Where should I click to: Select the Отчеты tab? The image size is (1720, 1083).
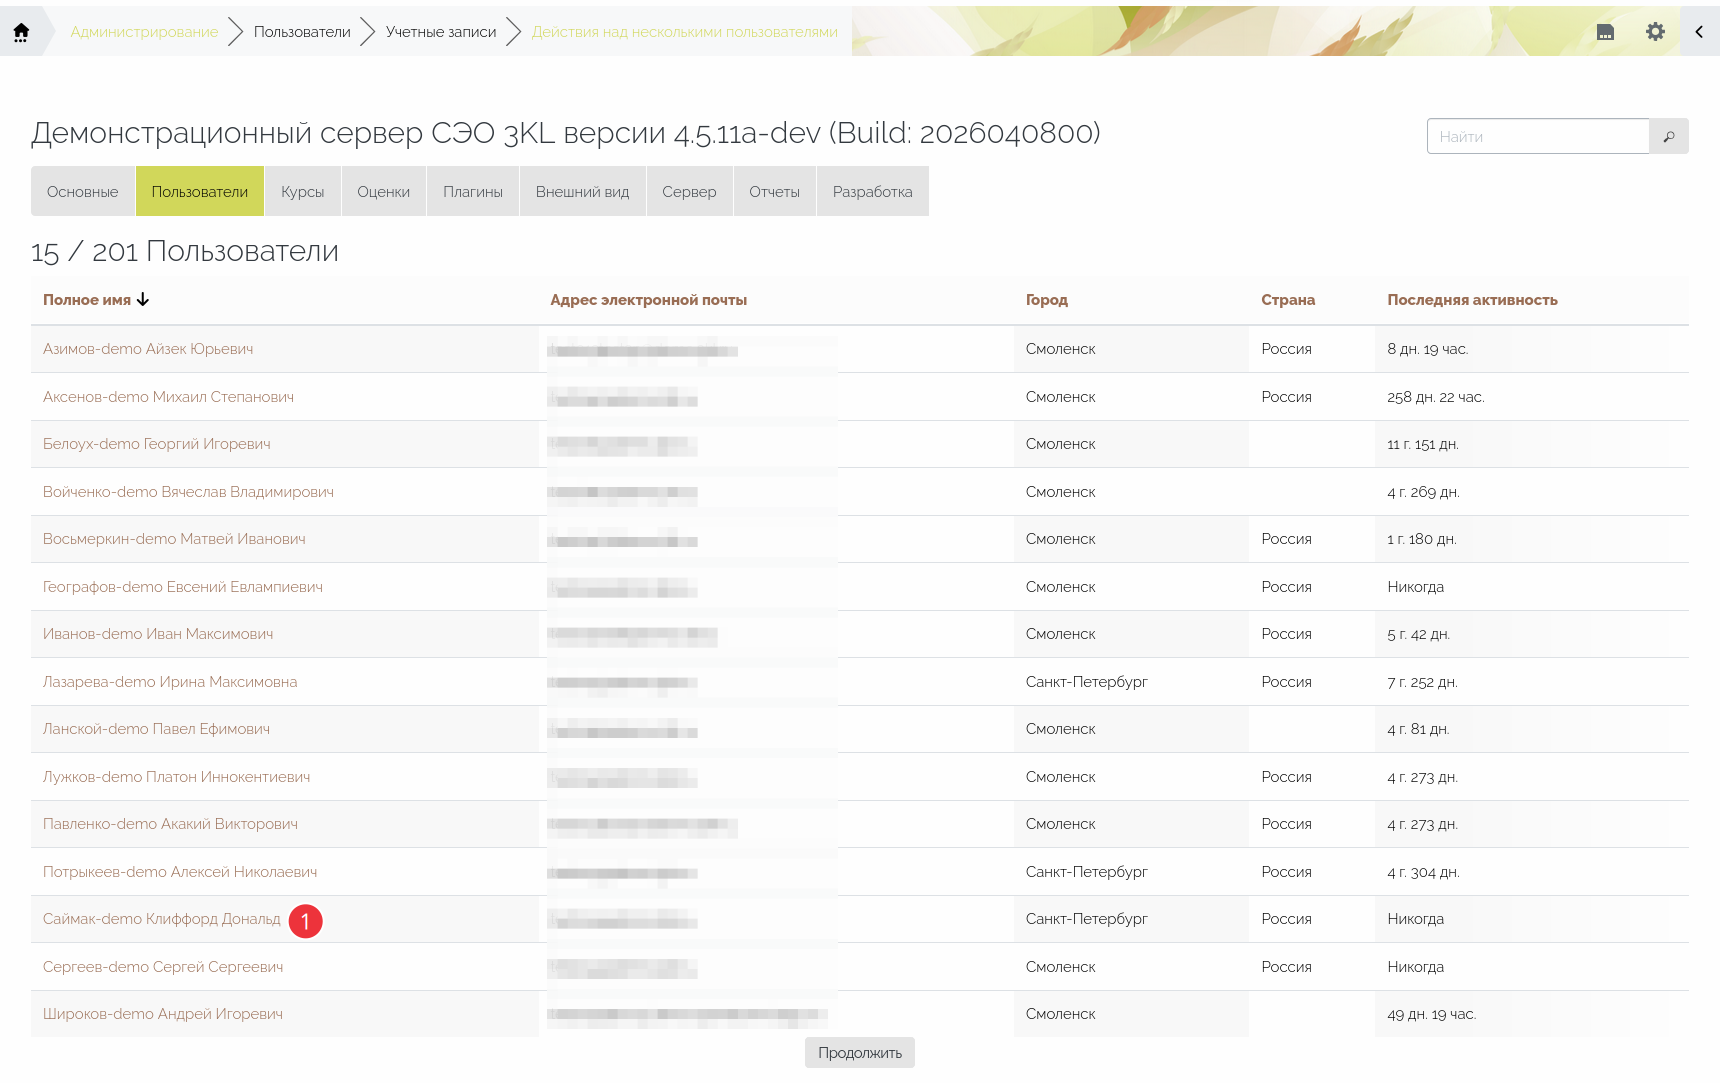click(x=774, y=192)
